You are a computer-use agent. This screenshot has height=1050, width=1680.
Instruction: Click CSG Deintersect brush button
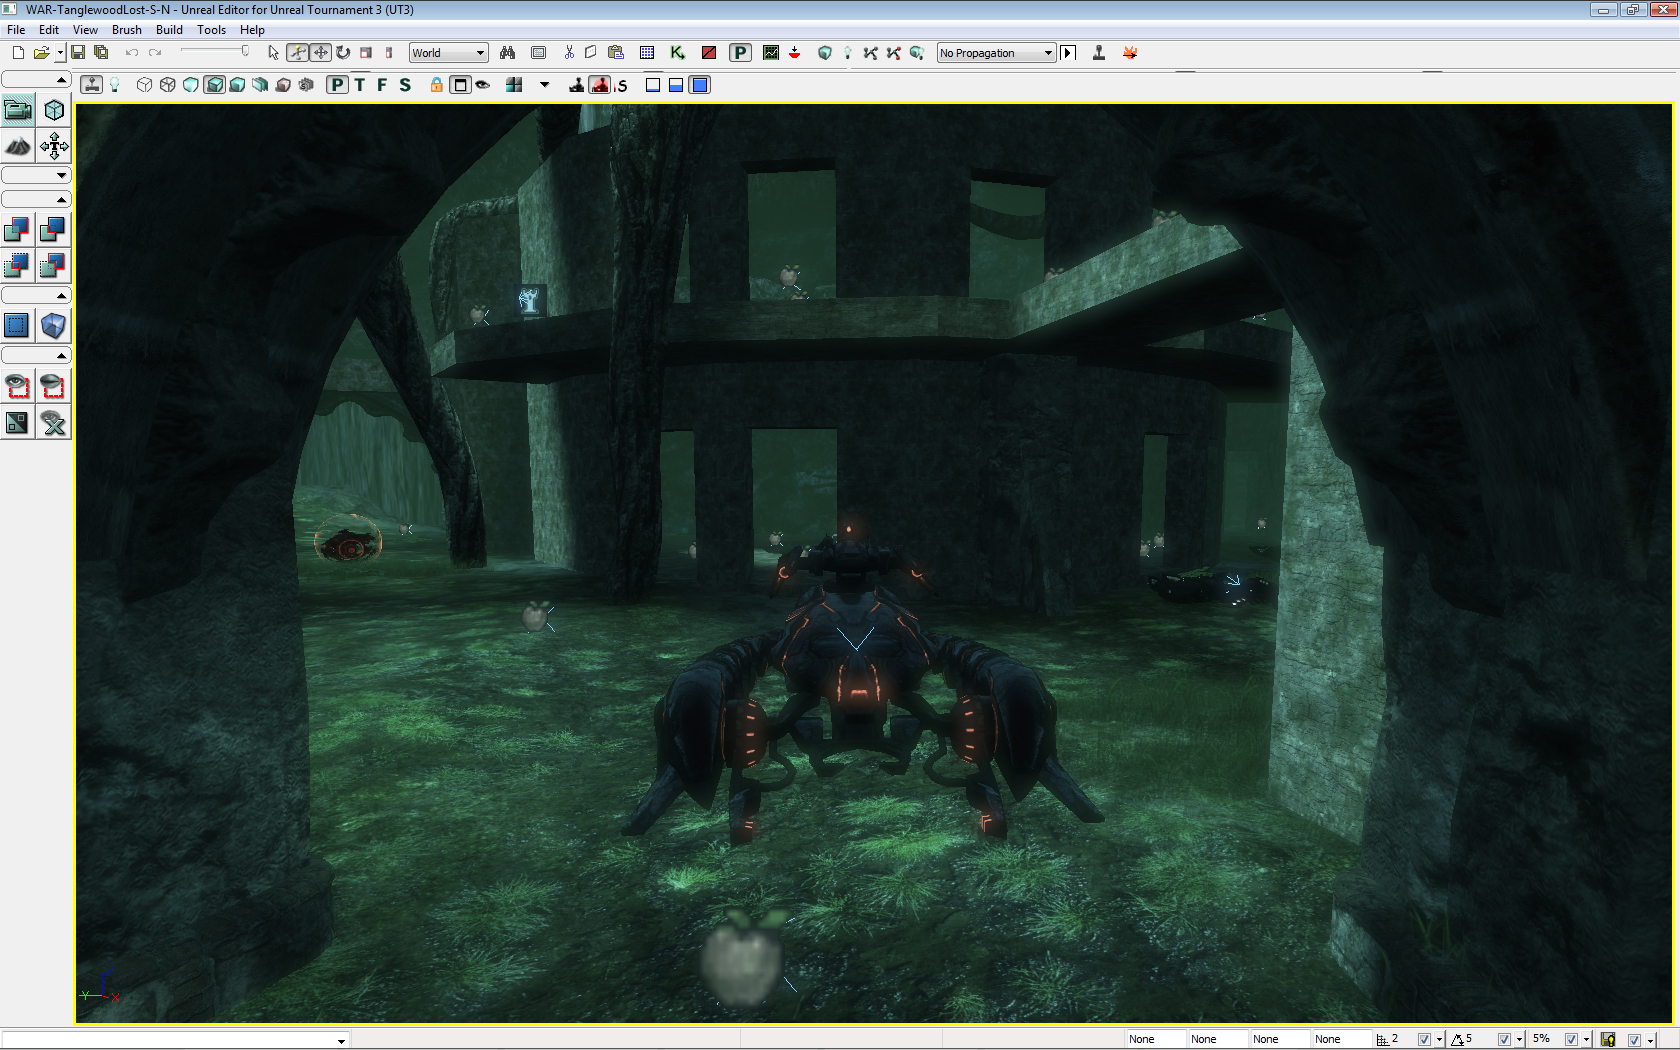tap(54, 266)
